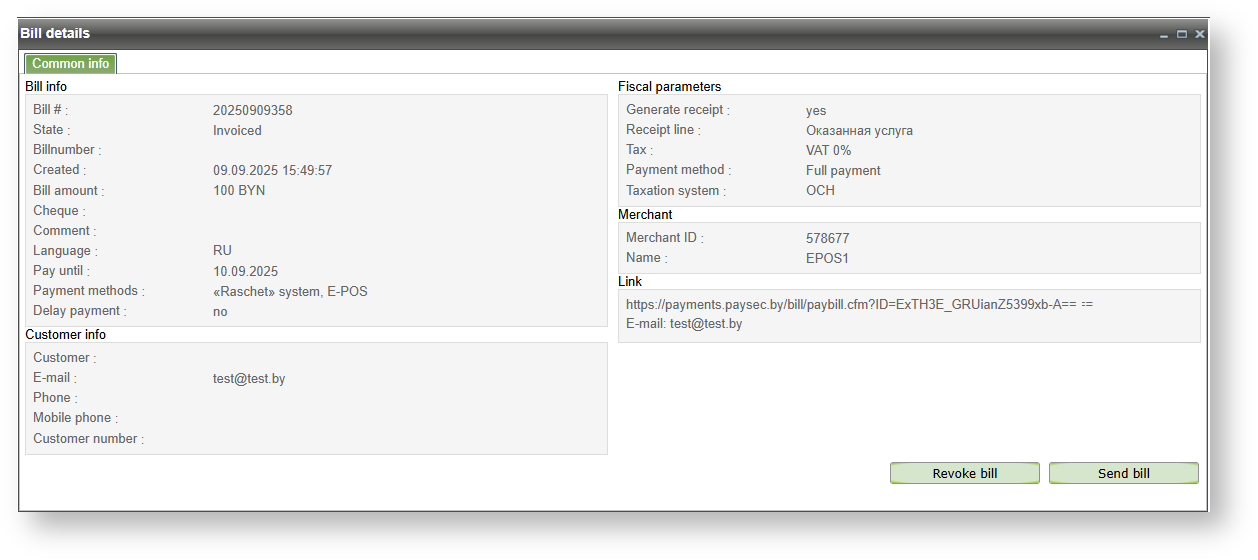Open the paybill.cfm payment link

tap(859, 304)
